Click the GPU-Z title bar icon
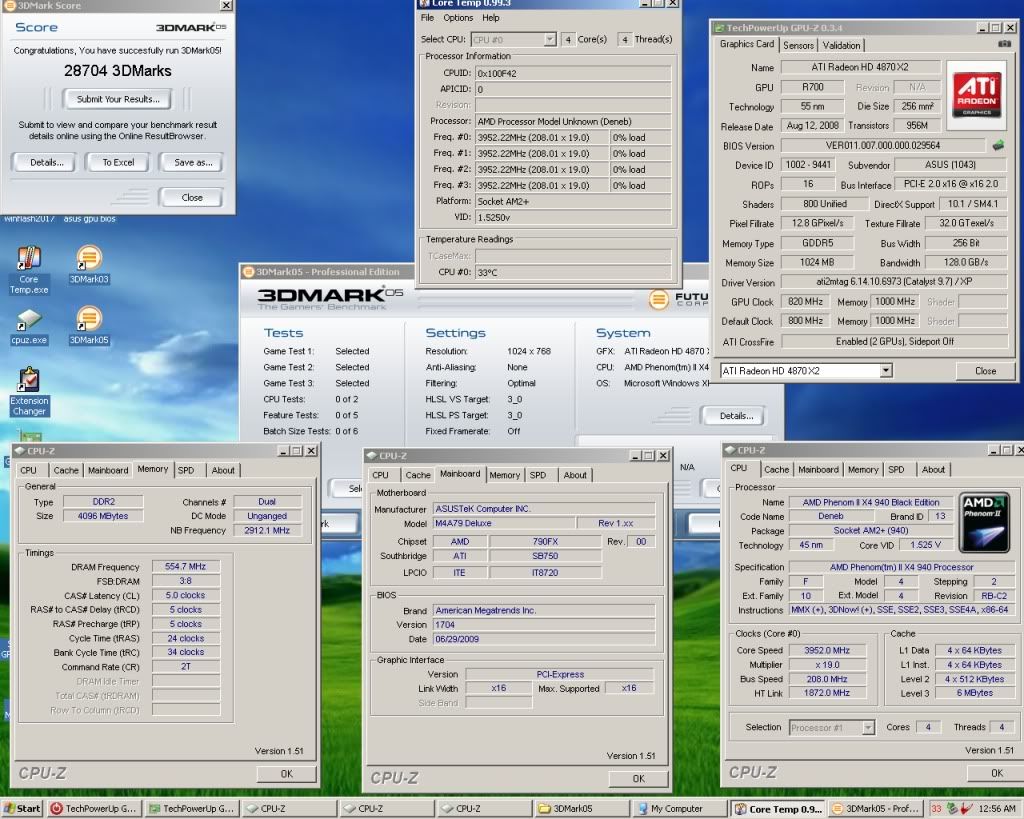This screenshot has width=1024, height=819. pyautogui.click(x=719, y=27)
